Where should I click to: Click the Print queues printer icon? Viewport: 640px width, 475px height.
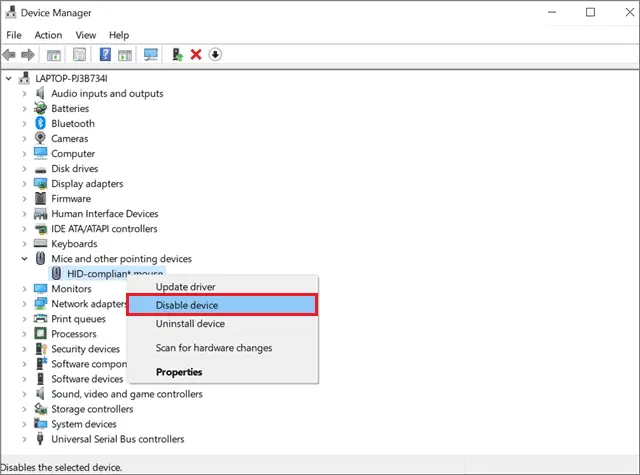(x=40, y=318)
